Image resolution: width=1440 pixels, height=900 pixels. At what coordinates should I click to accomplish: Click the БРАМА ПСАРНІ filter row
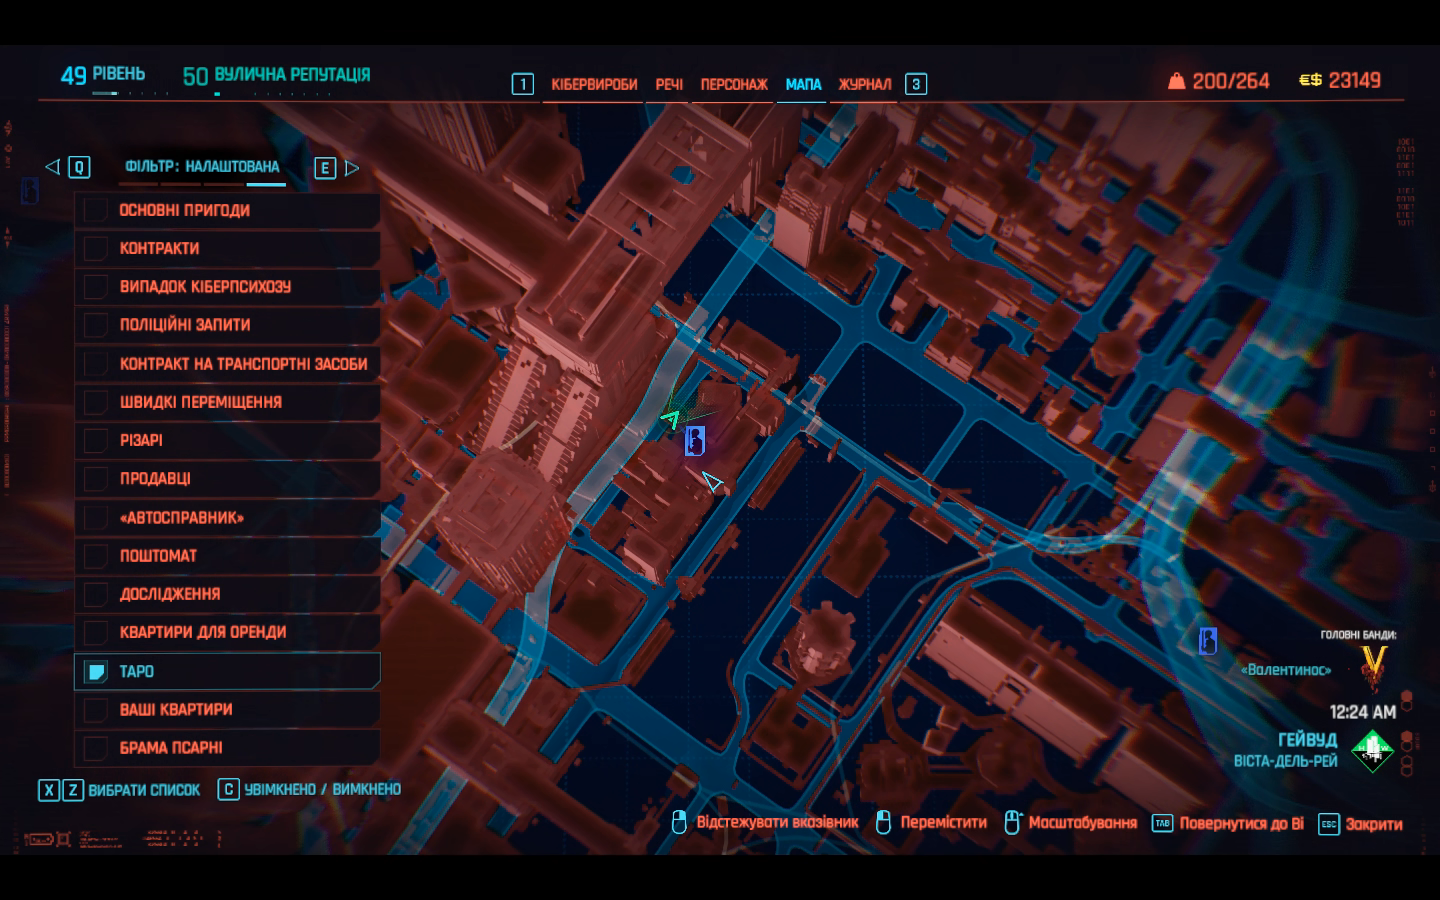click(x=227, y=747)
